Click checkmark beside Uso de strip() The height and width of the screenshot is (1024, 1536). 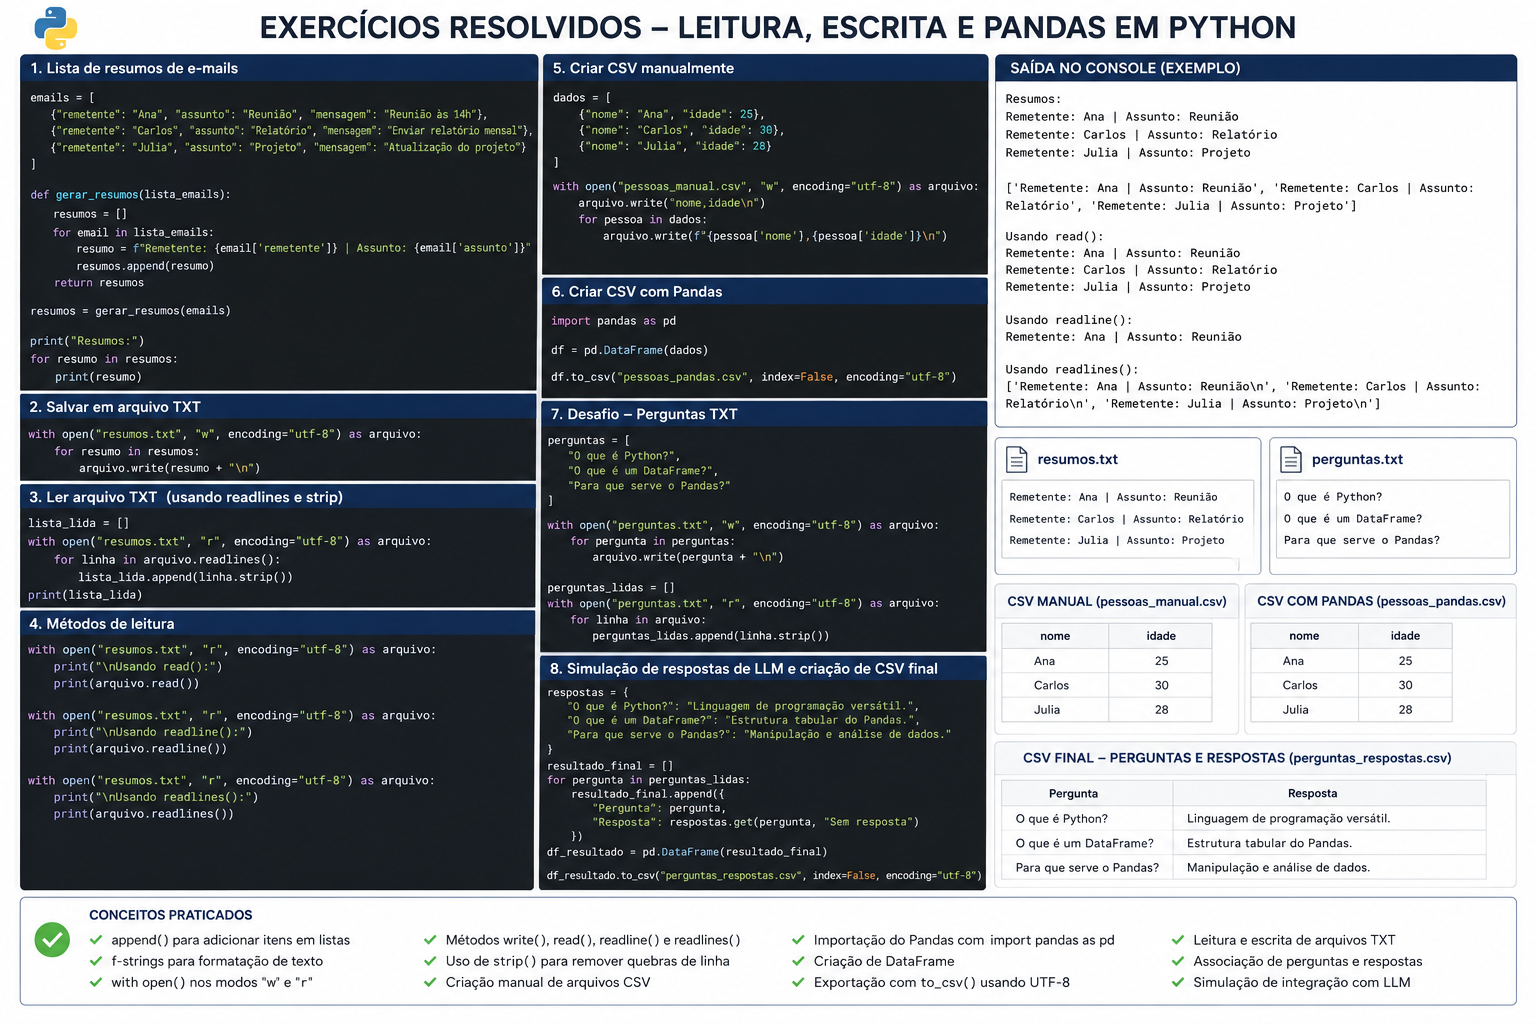430,961
